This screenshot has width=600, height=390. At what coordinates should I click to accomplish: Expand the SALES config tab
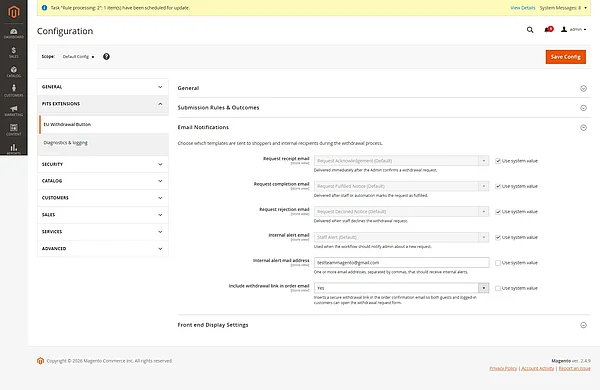pos(103,215)
